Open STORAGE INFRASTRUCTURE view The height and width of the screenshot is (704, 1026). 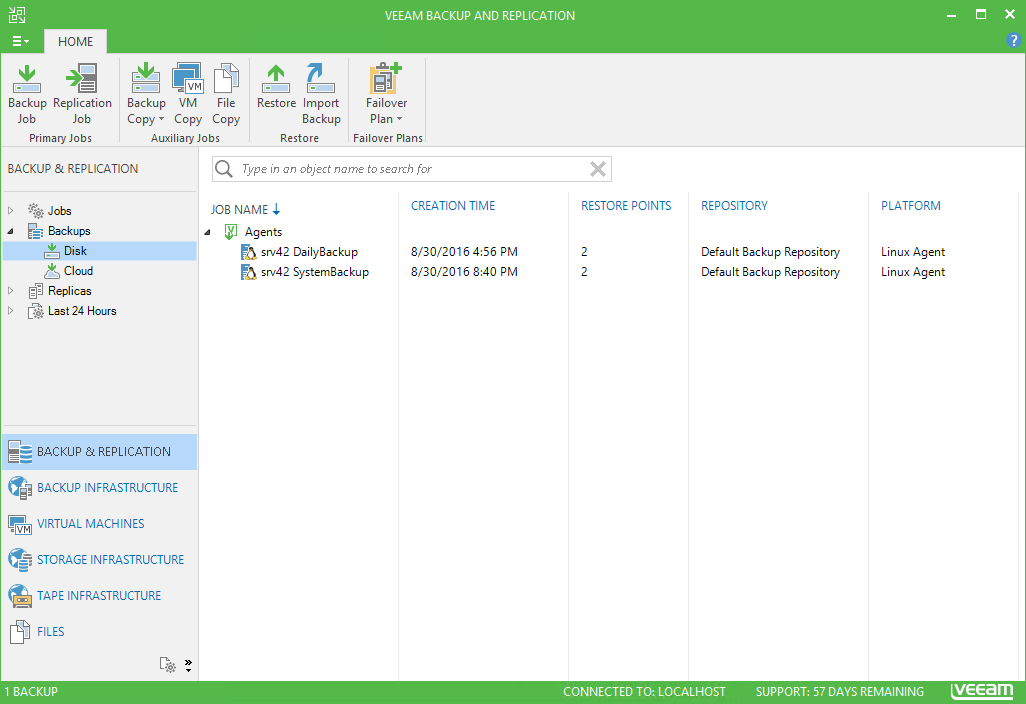(x=99, y=559)
